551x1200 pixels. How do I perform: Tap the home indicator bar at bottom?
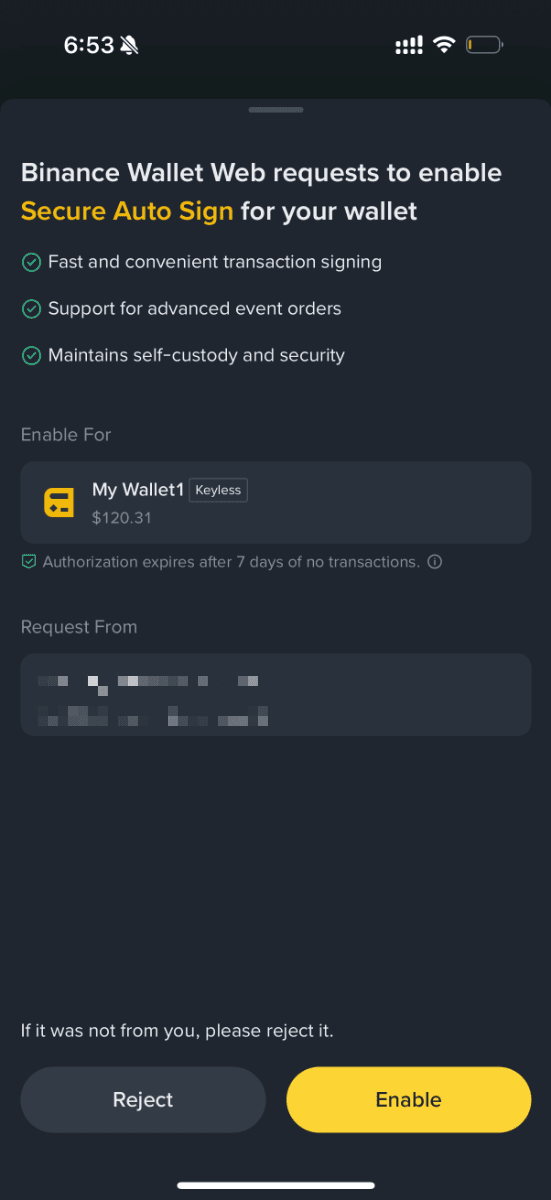(276, 1185)
